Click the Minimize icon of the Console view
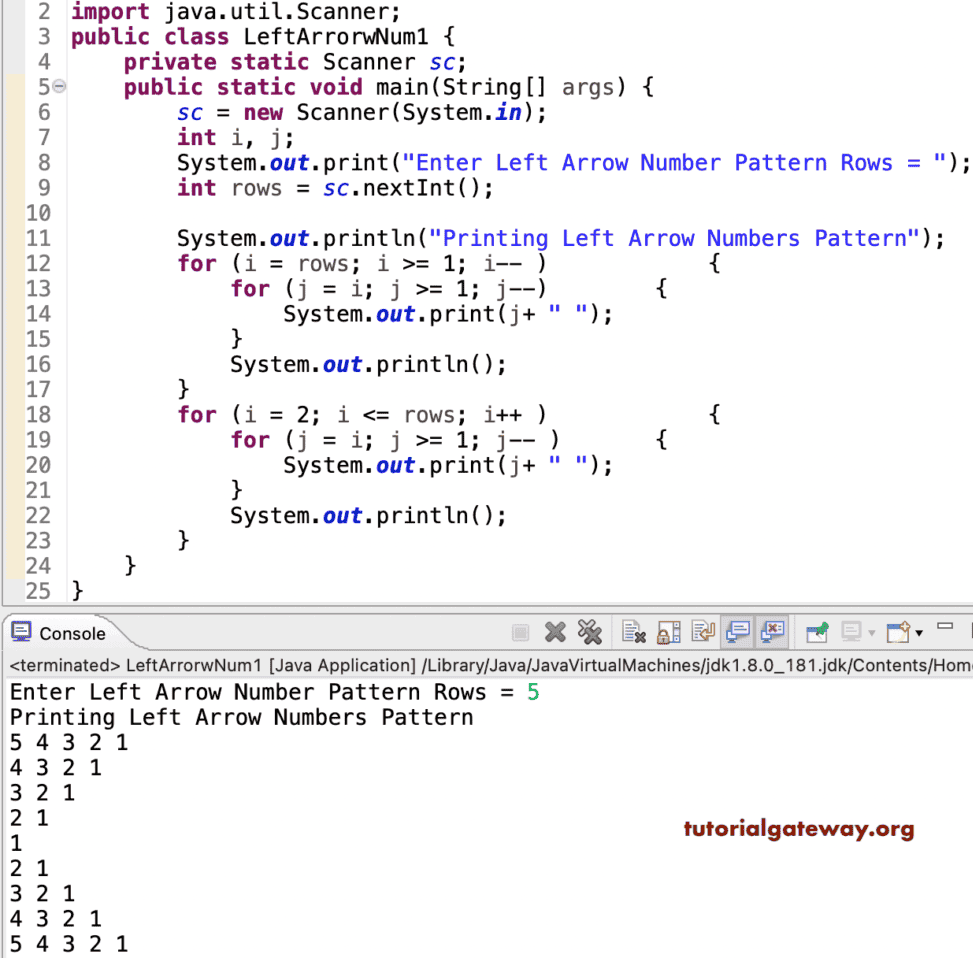The height and width of the screenshot is (958, 973). tap(947, 628)
